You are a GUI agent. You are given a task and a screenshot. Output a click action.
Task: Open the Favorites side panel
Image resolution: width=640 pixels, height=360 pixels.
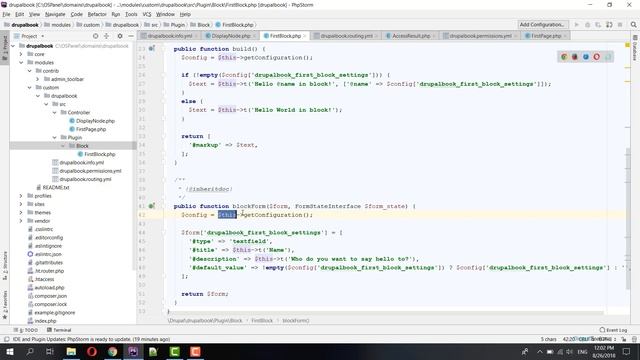(x=5, y=305)
